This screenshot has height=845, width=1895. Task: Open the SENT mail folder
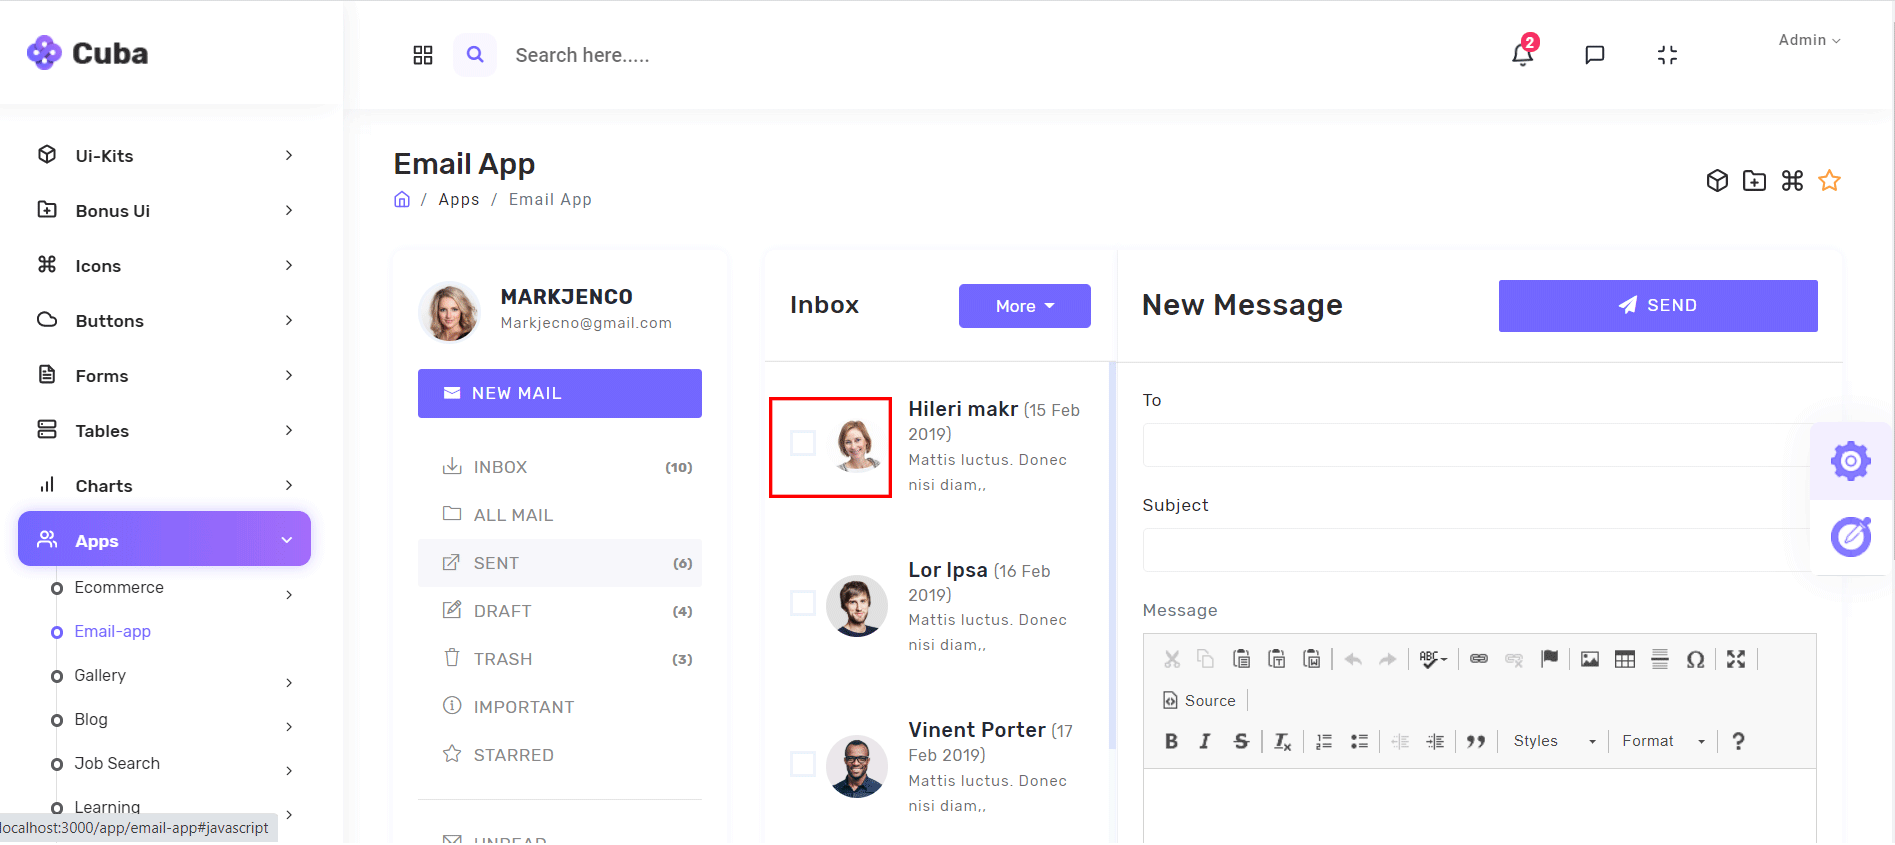[x=560, y=563]
